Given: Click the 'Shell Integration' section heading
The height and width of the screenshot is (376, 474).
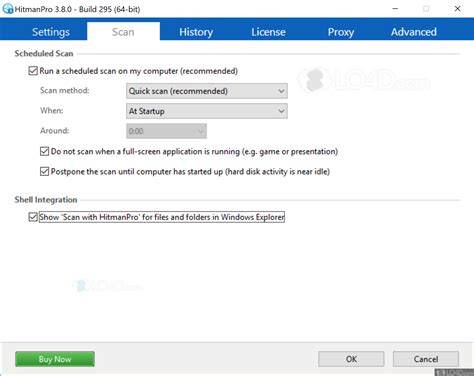Looking at the screenshot, I should (x=46, y=200).
